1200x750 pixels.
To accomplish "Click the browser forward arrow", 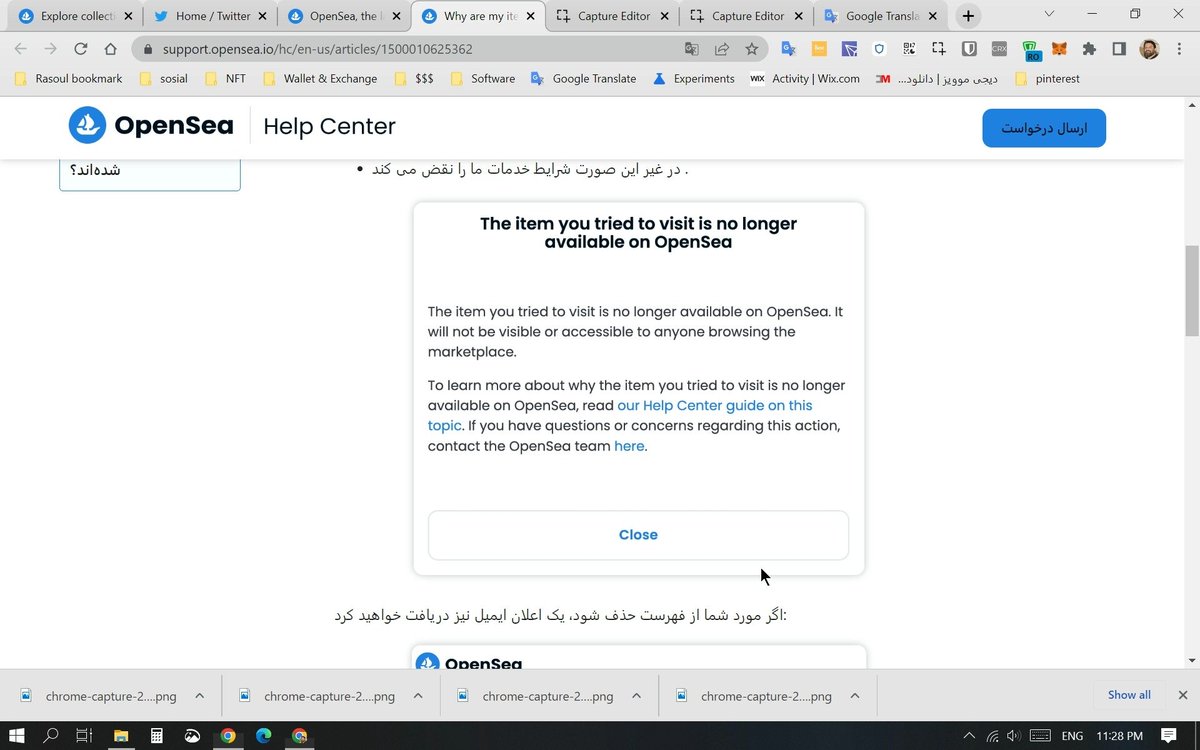I will (51, 49).
